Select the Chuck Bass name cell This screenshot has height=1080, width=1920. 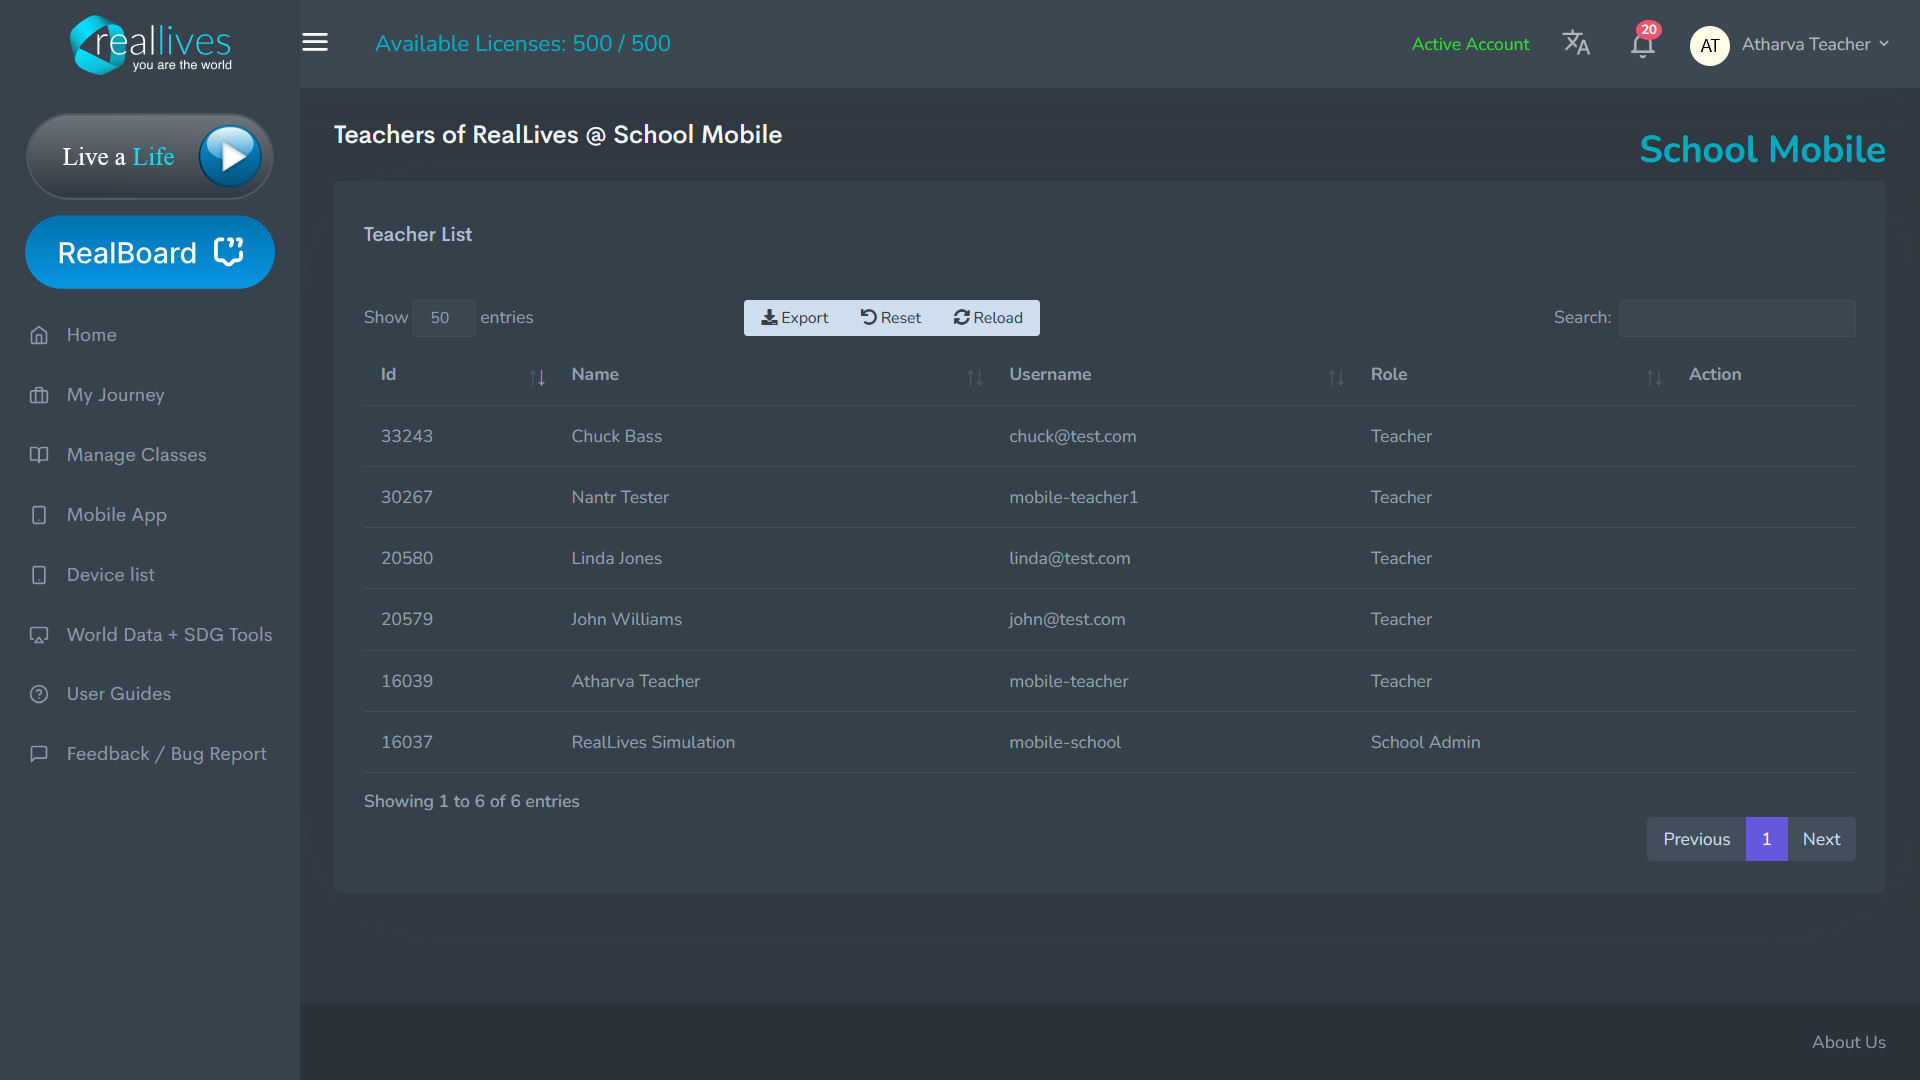pos(617,437)
